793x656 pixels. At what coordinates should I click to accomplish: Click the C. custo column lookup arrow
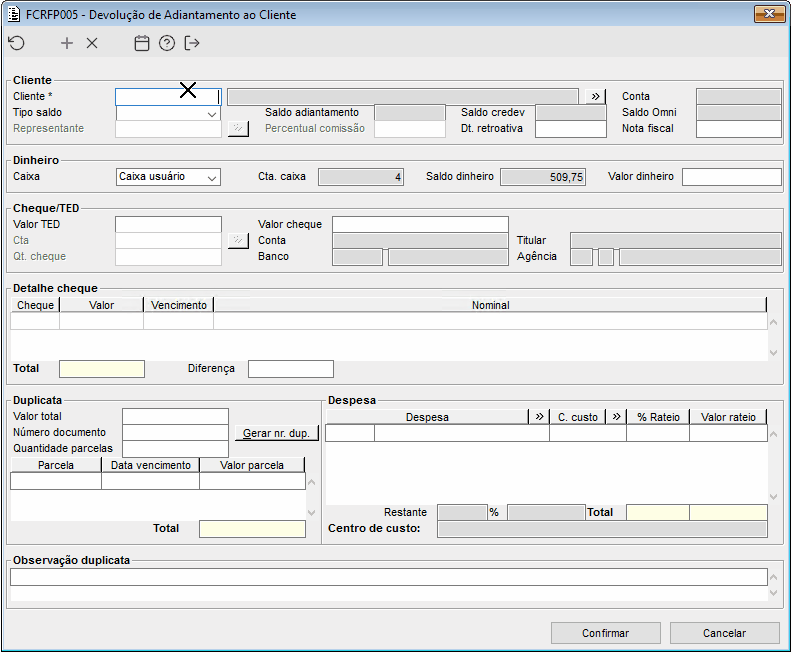616,417
